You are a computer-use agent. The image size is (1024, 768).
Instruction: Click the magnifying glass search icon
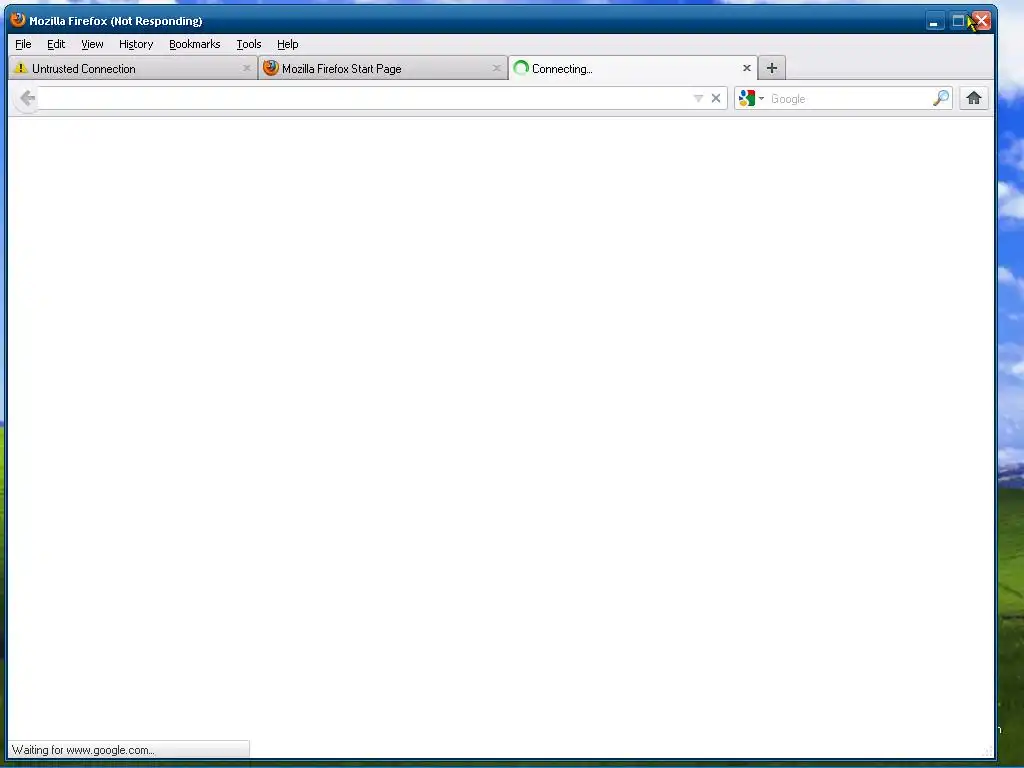click(x=940, y=99)
